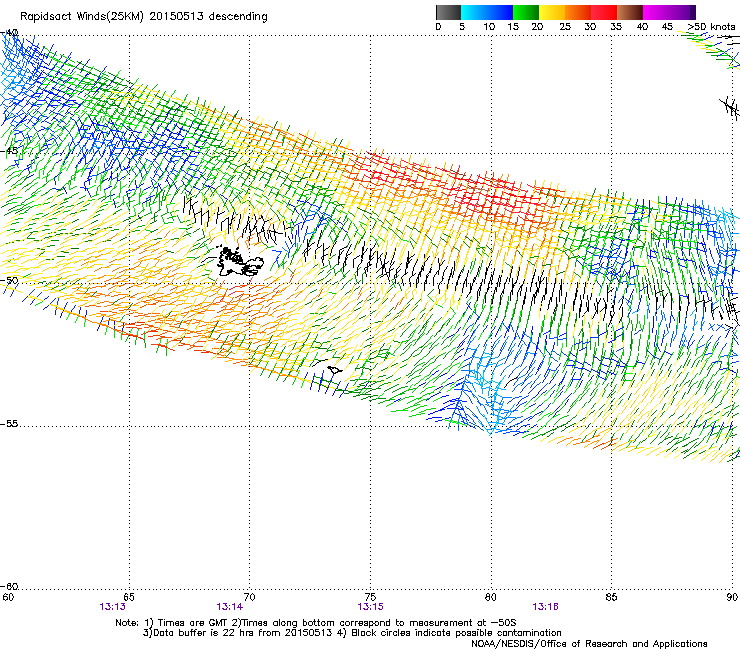740x650 pixels.
Task: Click the longitude label 75
Action: [370, 597]
